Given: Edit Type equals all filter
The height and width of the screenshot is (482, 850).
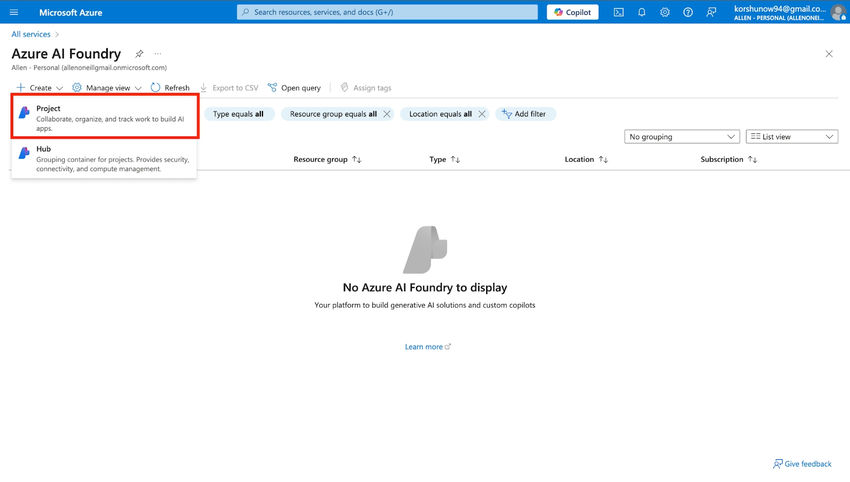Looking at the screenshot, I should (x=239, y=114).
